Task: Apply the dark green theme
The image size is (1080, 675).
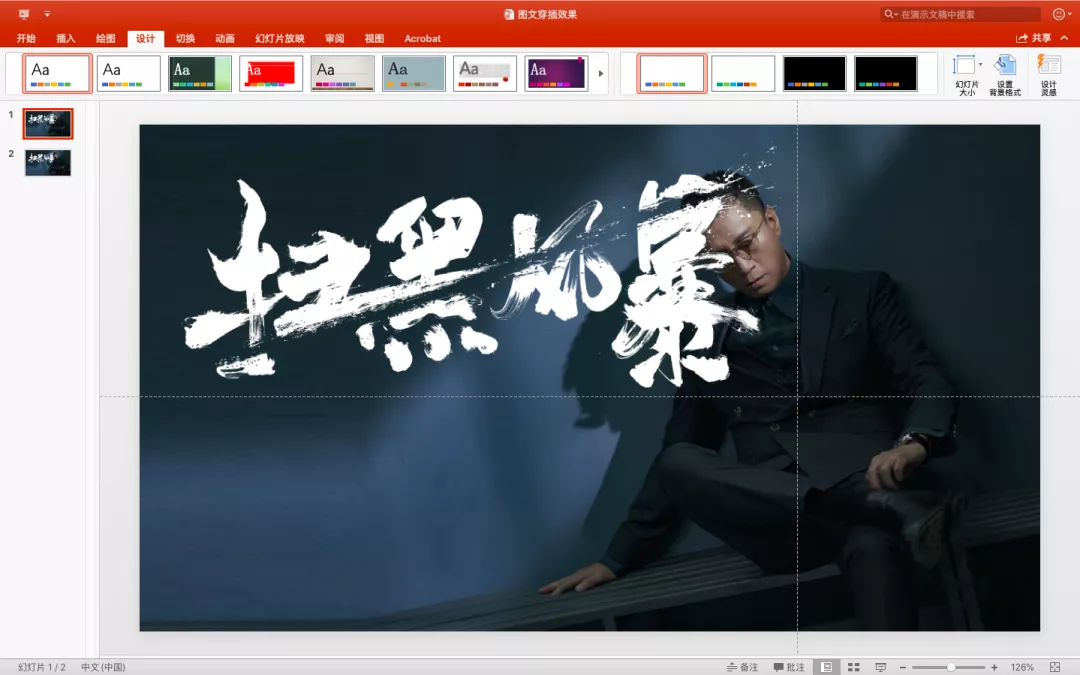Action: (x=200, y=73)
